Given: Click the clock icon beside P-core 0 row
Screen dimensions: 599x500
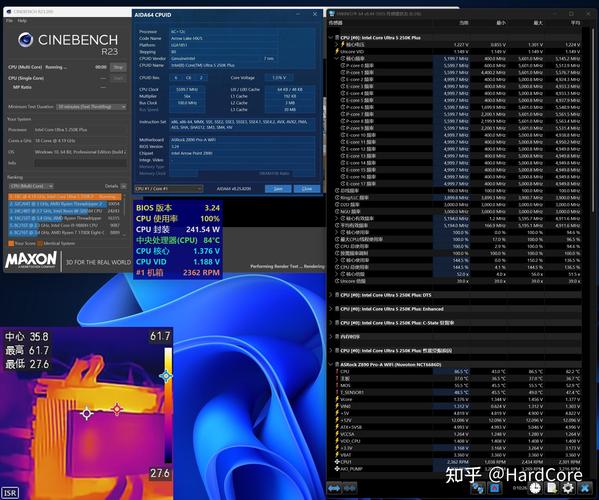Looking at the screenshot, I should click(x=343, y=65).
